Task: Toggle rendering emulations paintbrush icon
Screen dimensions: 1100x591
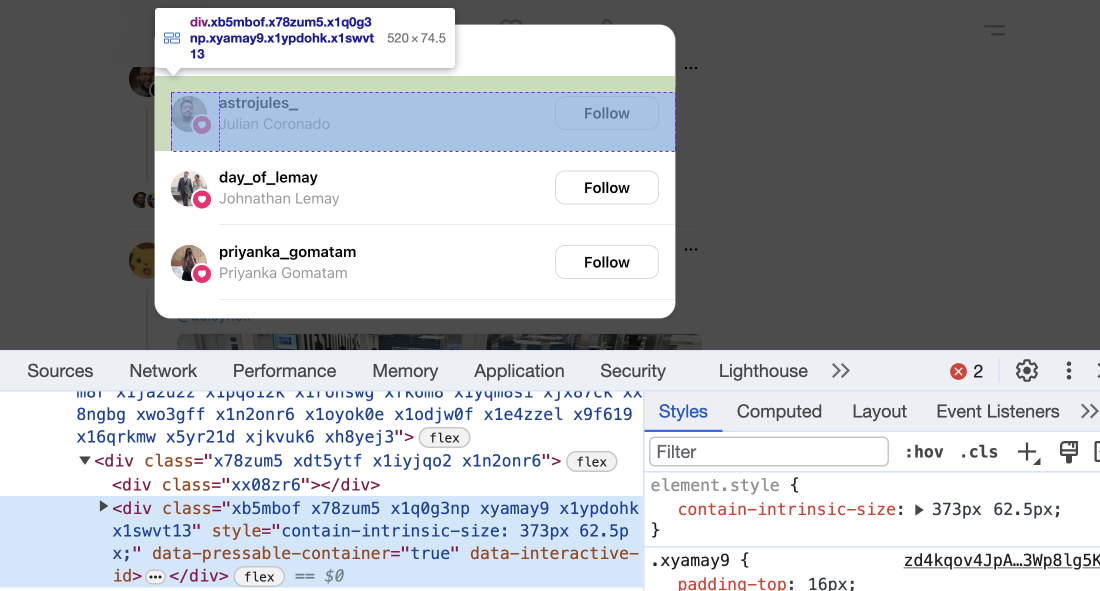Action: (x=1068, y=452)
